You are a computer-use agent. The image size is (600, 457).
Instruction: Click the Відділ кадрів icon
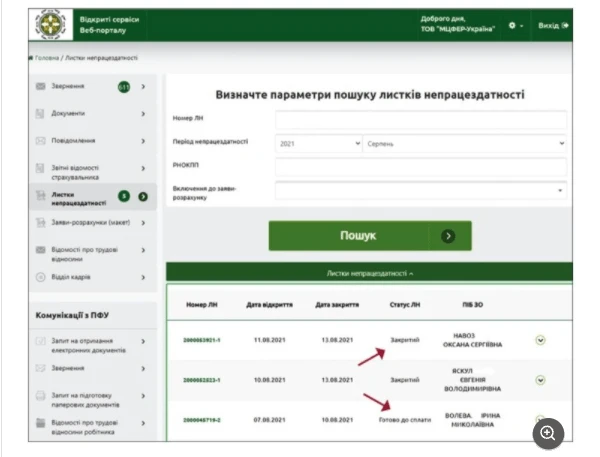pyautogui.click(x=41, y=277)
